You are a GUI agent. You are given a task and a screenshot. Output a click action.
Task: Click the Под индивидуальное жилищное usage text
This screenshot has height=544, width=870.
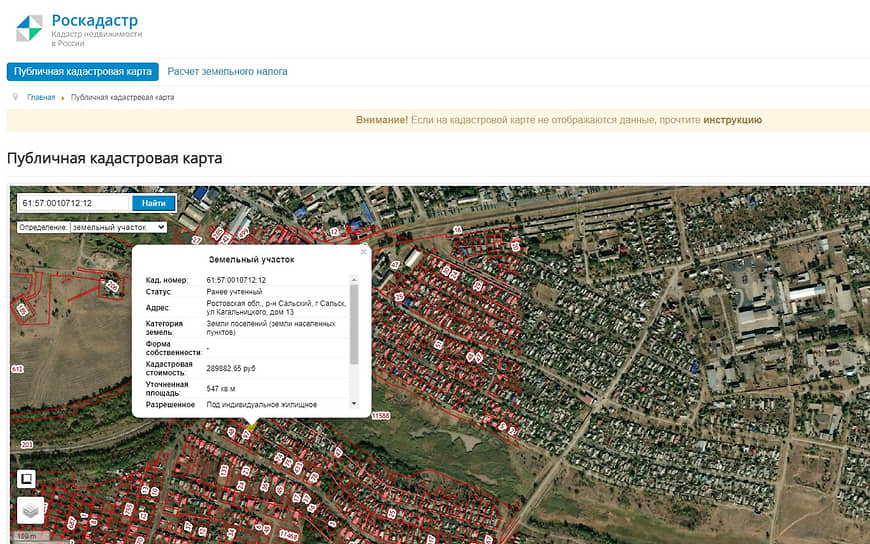coord(262,405)
